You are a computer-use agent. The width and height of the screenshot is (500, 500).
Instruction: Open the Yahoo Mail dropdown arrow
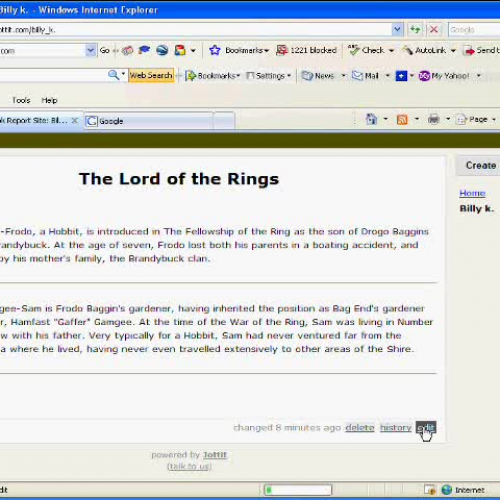point(387,76)
